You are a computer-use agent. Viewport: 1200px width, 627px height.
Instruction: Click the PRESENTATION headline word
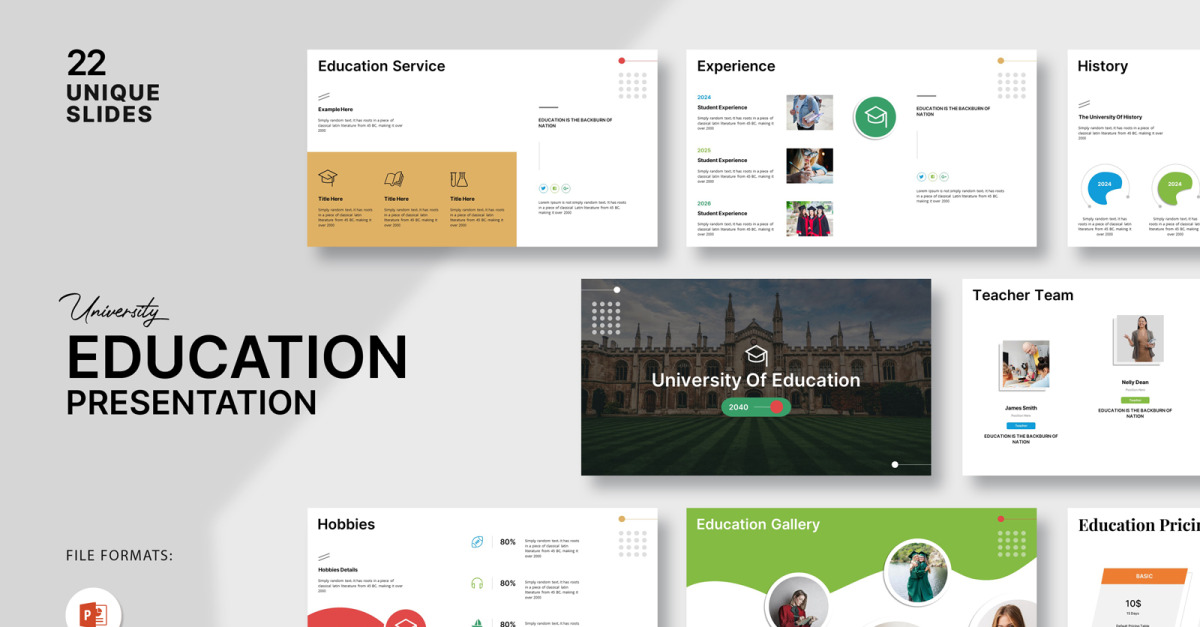pos(191,402)
